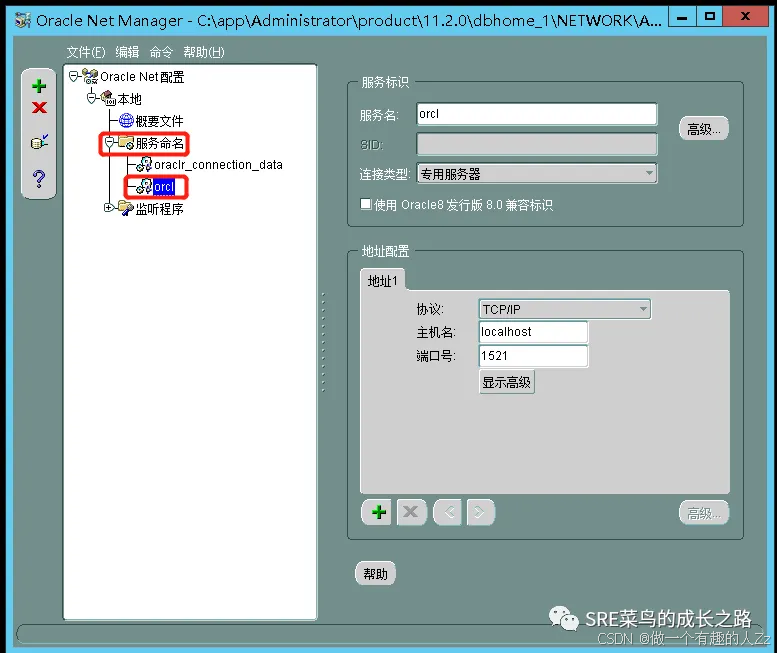Open the 帮助(H) menu
Image resolution: width=777 pixels, height=653 pixels.
click(204, 52)
